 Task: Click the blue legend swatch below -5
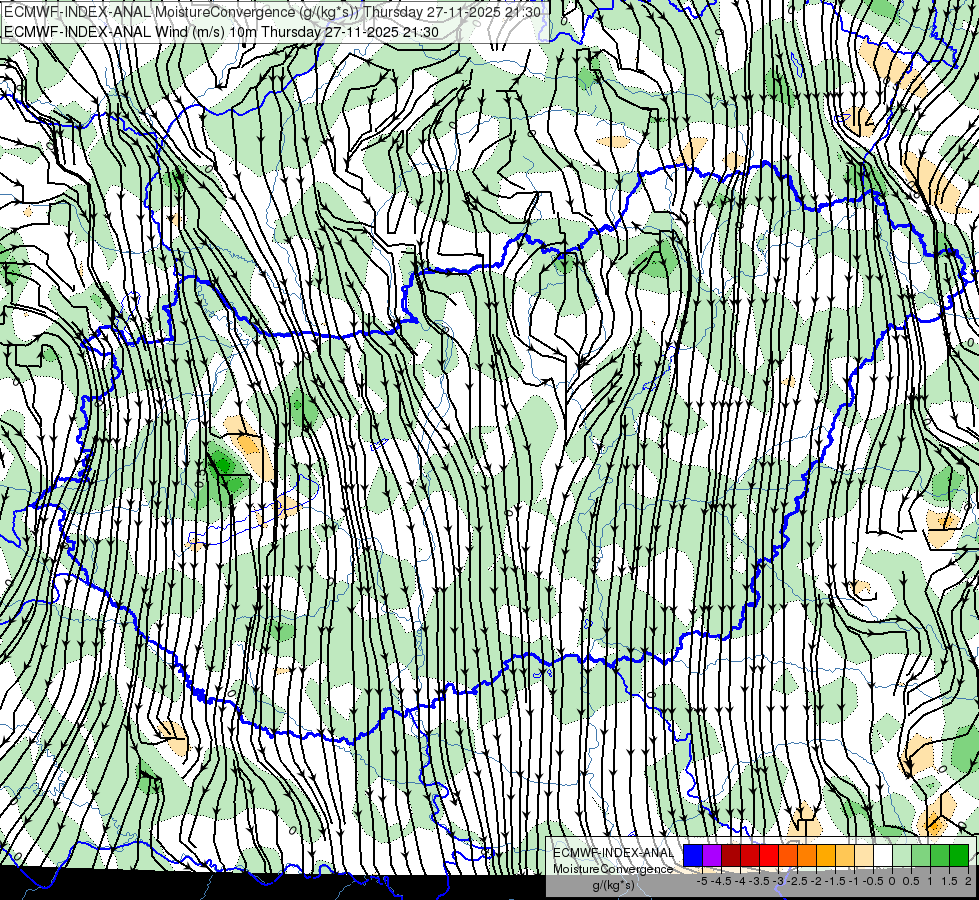(x=693, y=855)
